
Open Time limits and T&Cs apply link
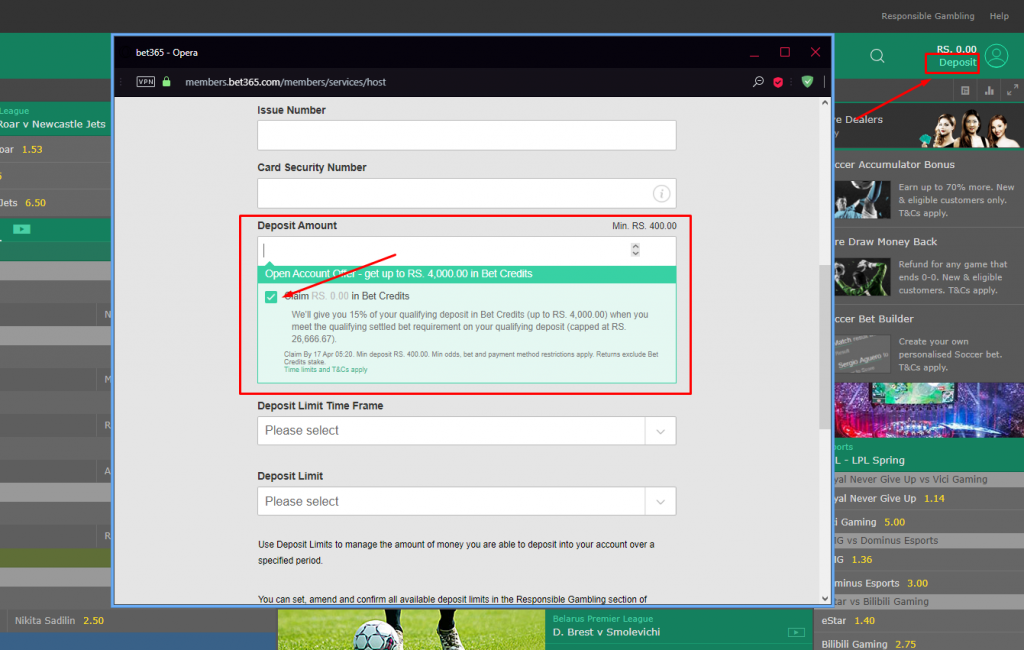[325, 370]
